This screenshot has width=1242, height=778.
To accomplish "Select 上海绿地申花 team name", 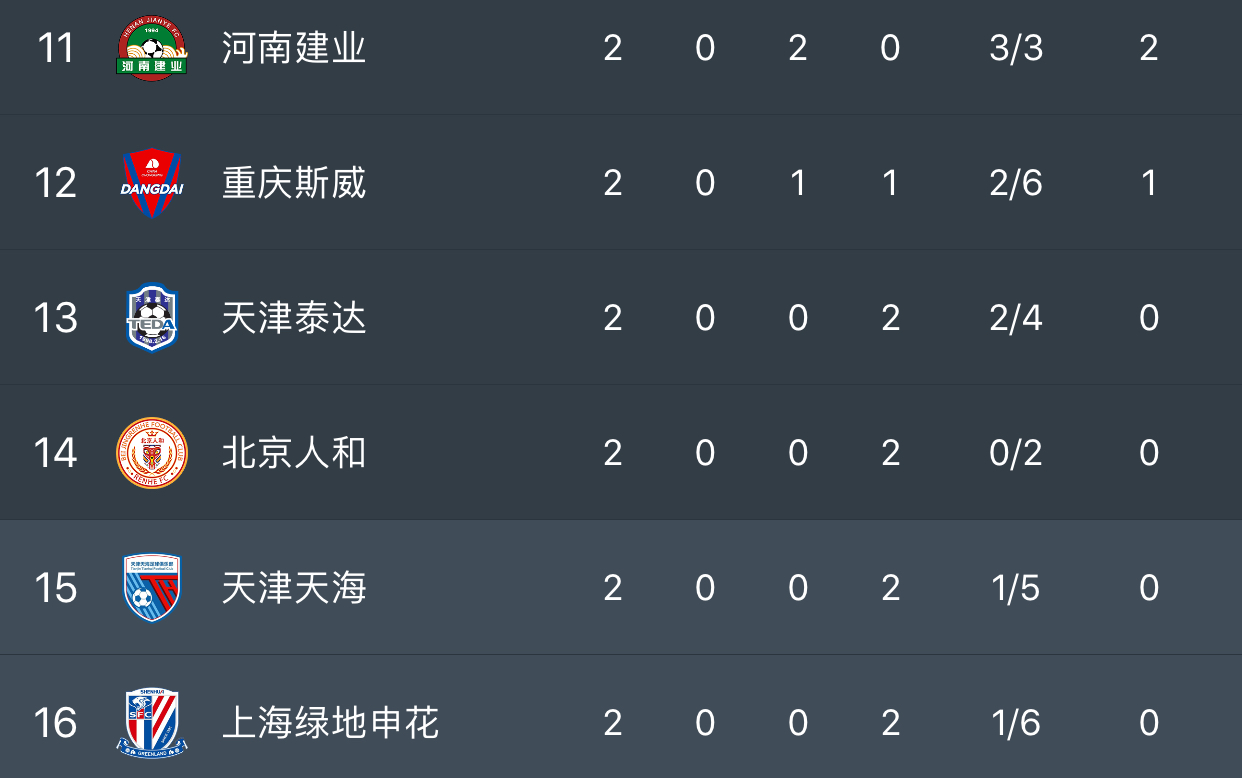I will (x=330, y=722).
